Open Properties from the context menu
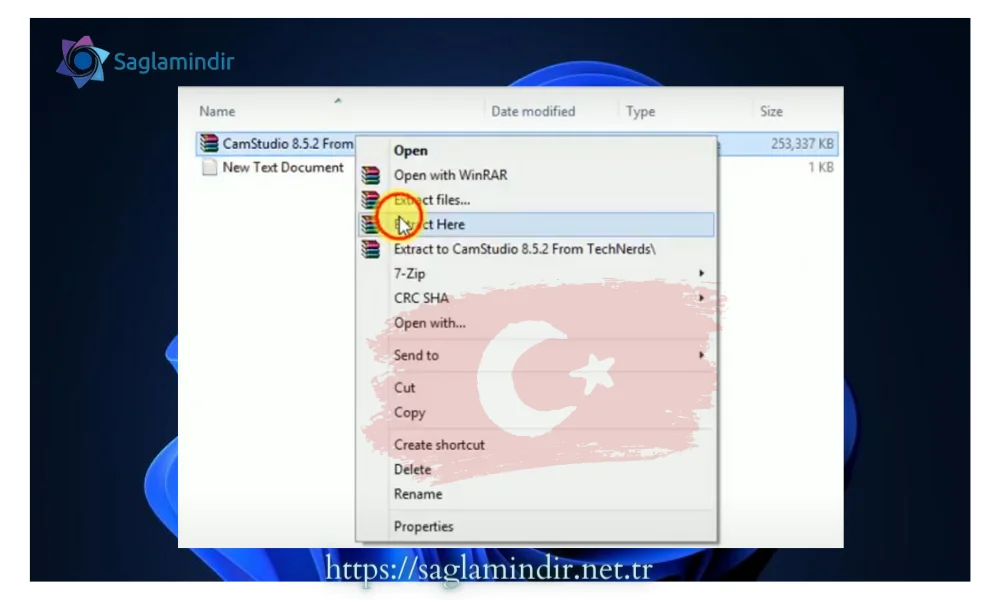This screenshot has height=600, width=1000. [423, 527]
